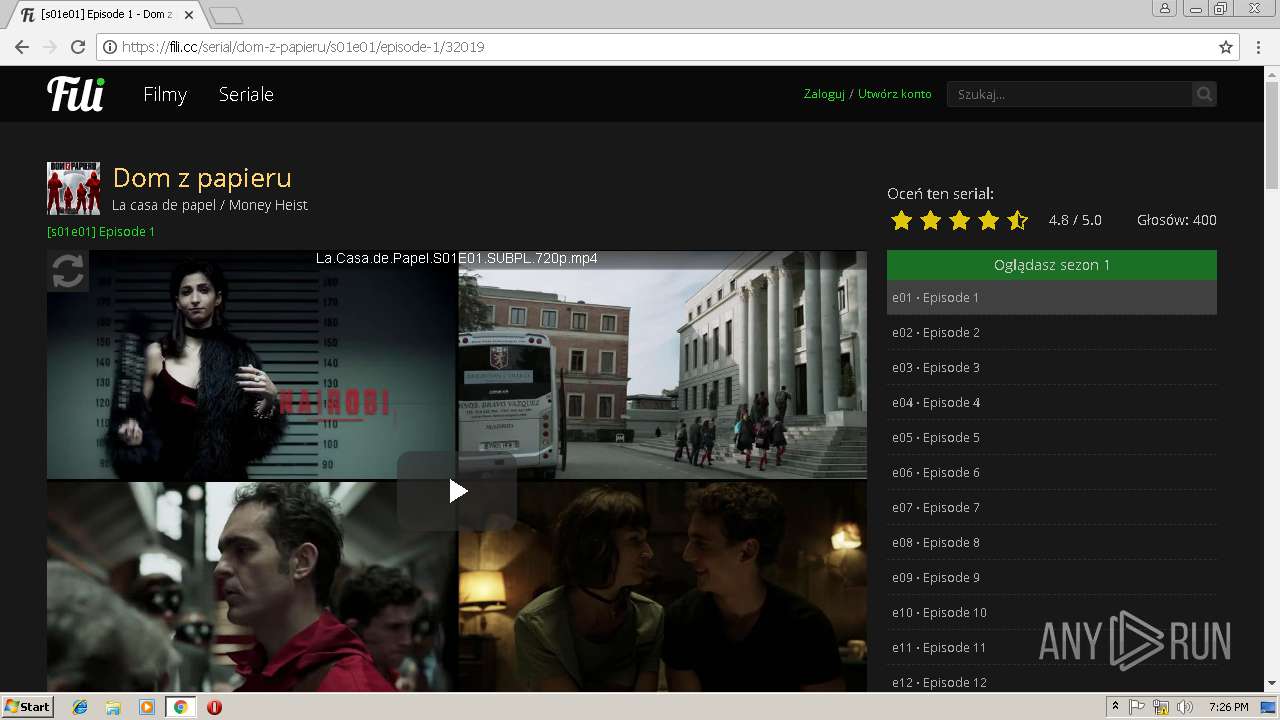
Task: Open the Seriale menu
Action: 246,94
